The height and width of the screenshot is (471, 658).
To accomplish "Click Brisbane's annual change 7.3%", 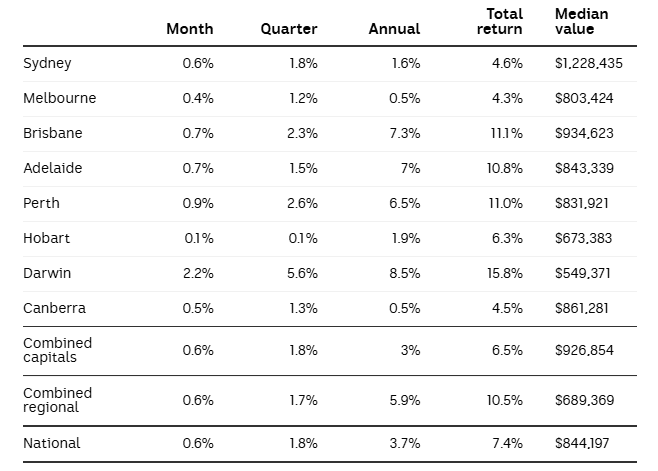I will coord(403,133).
